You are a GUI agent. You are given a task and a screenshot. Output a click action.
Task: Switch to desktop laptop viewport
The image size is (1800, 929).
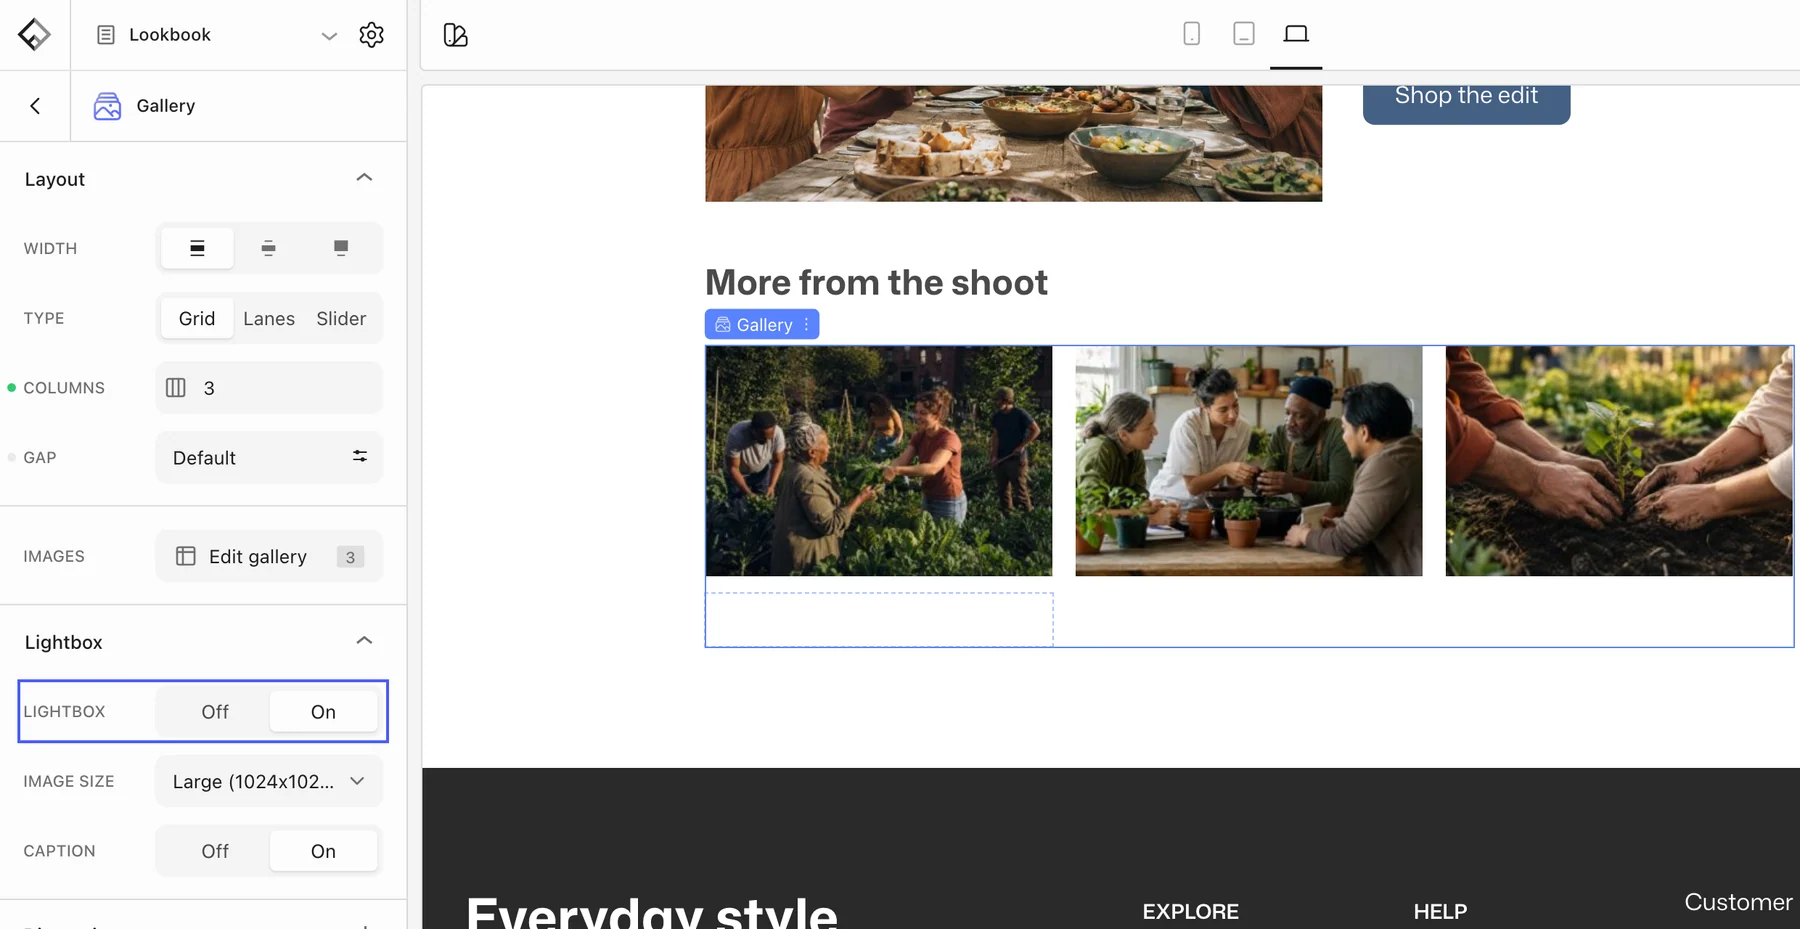(1296, 34)
